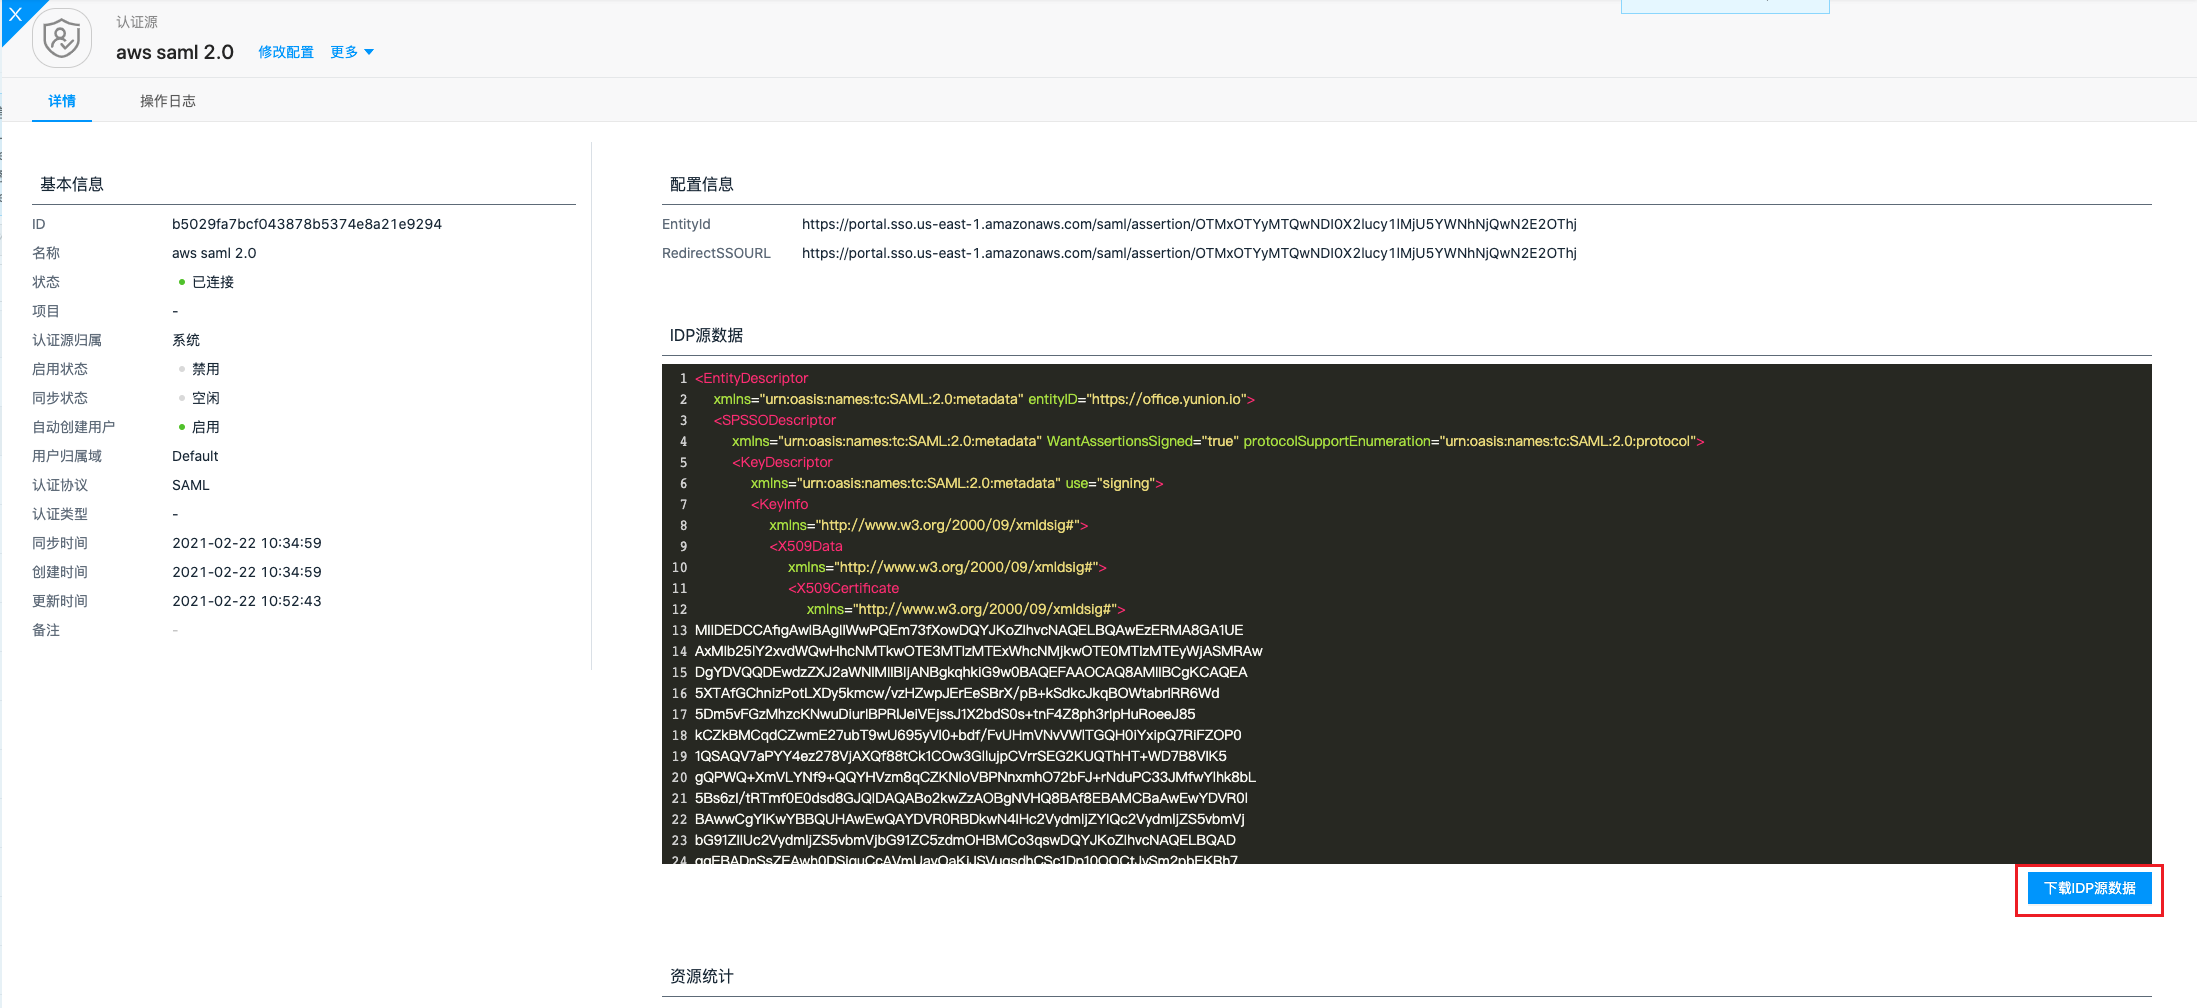Click the grey 空闲 sync-status dot
2197x1008 pixels.
[182, 399]
